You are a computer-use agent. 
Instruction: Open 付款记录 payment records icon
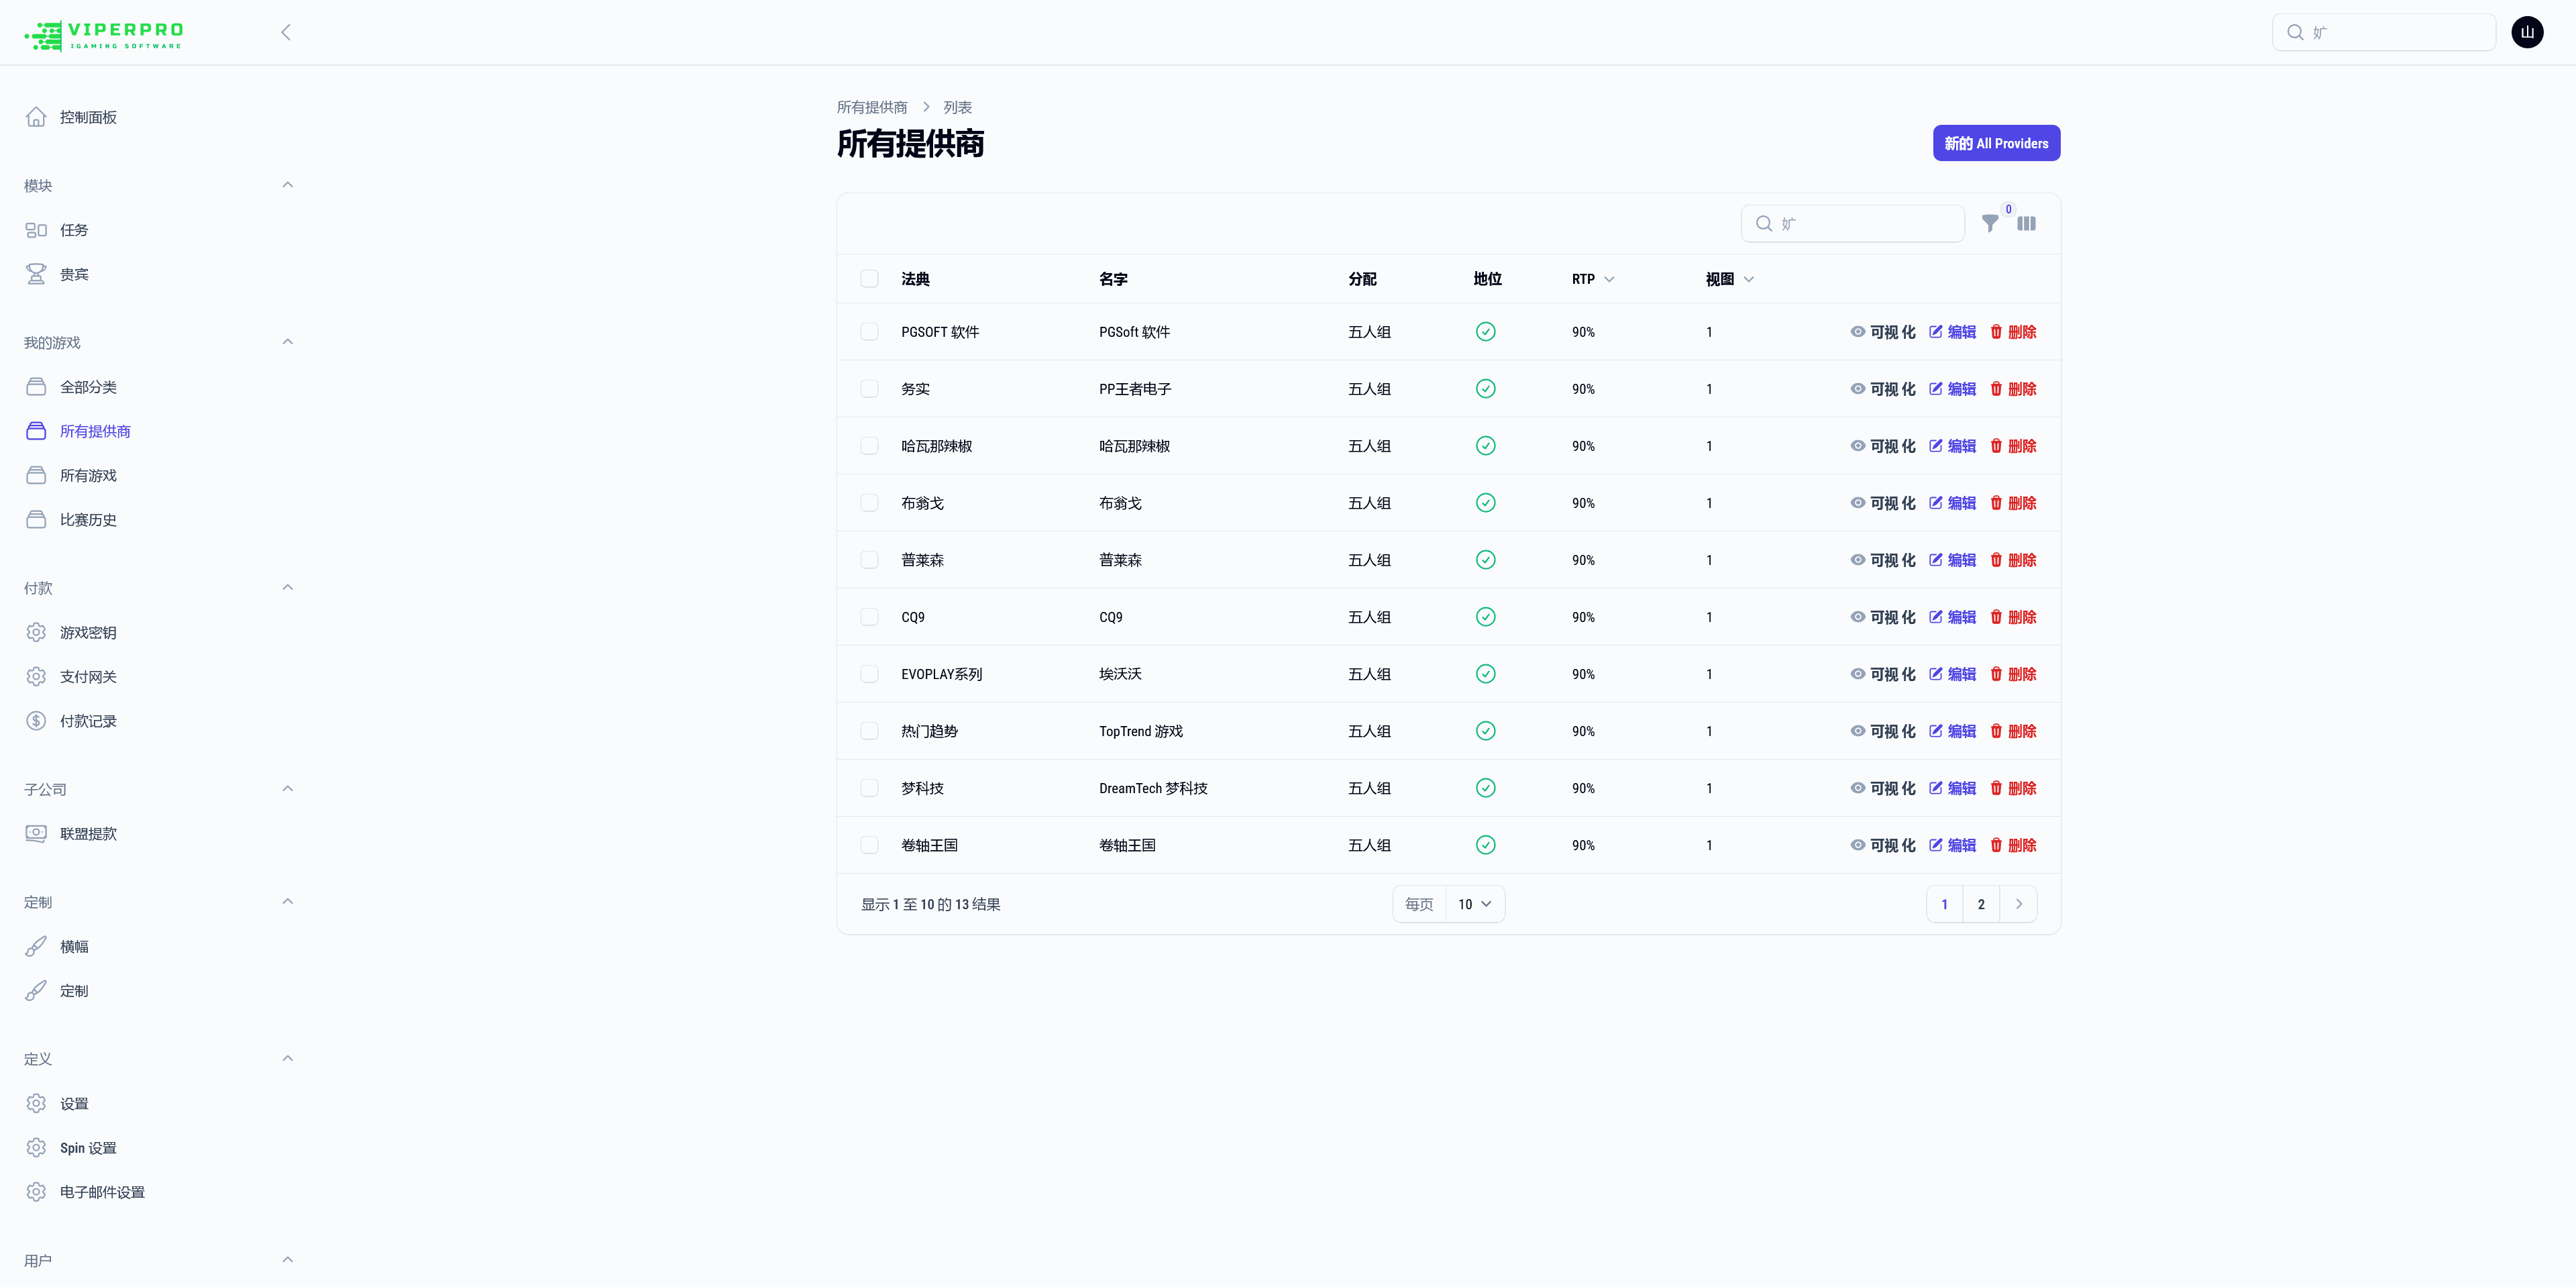click(36, 720)
